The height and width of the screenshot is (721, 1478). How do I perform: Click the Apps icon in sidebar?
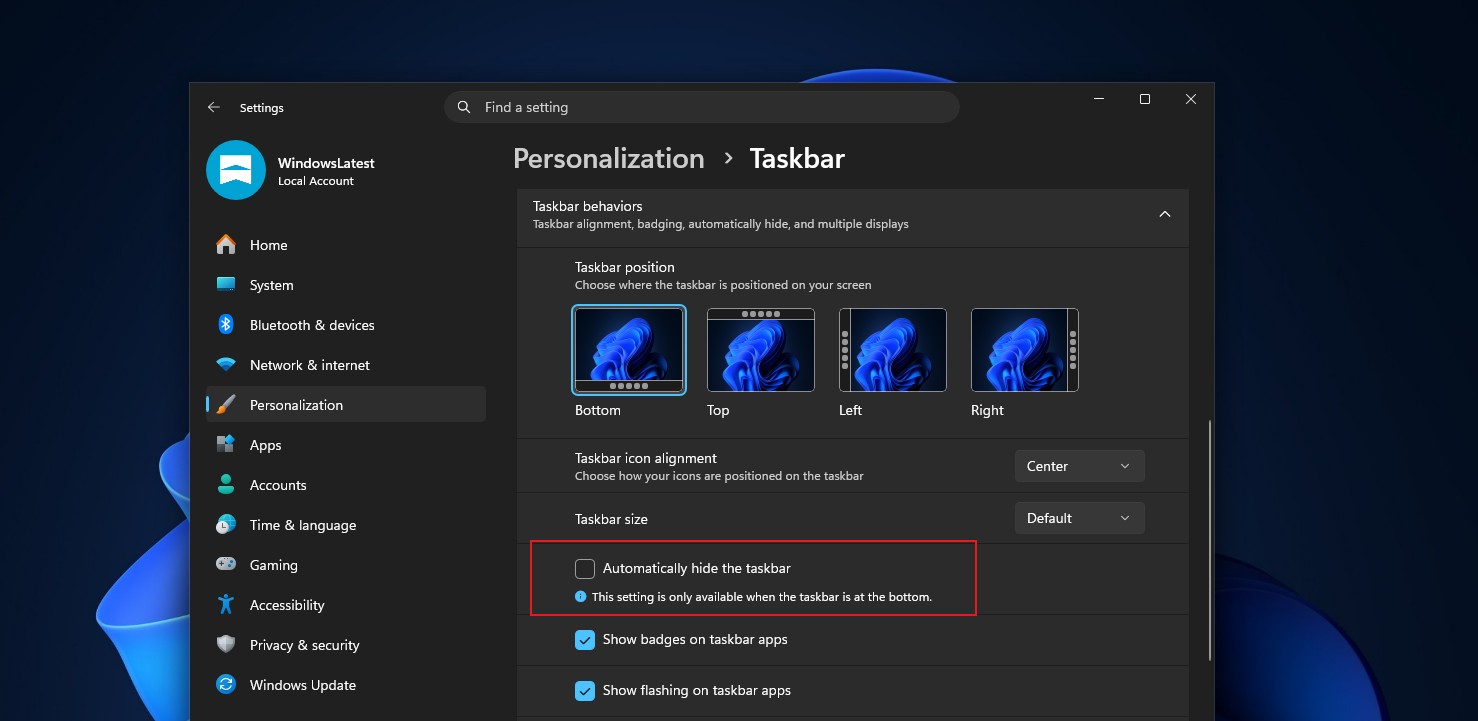tap(226, 445)
